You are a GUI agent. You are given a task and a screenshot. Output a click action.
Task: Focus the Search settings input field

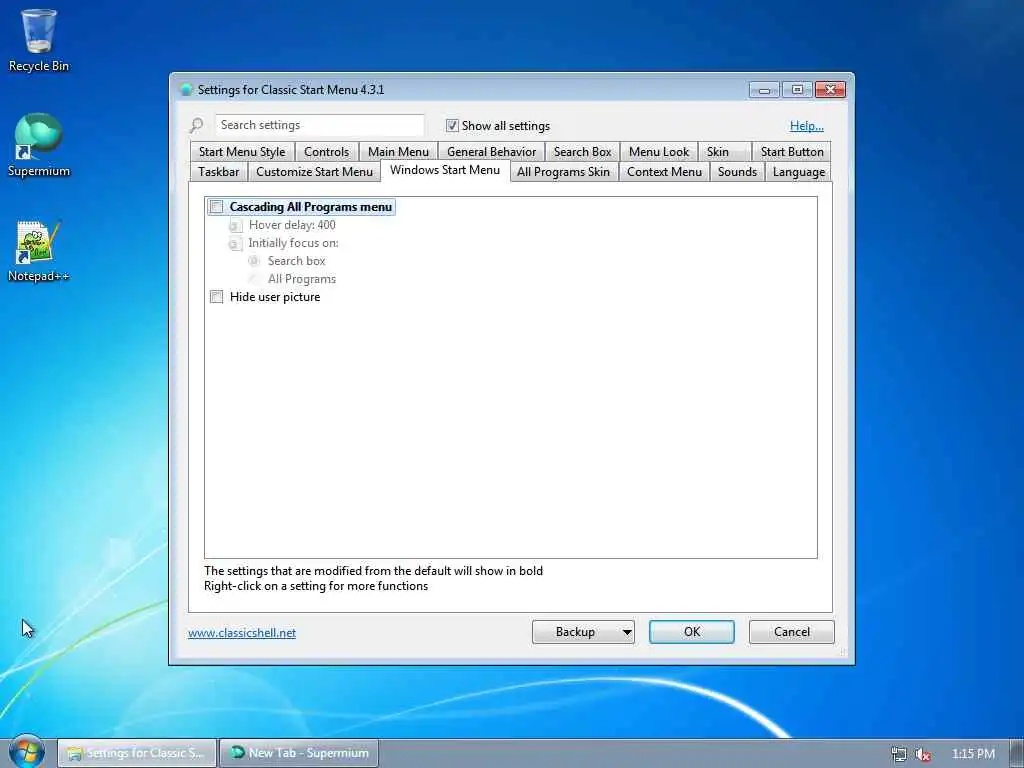point(319,125)
